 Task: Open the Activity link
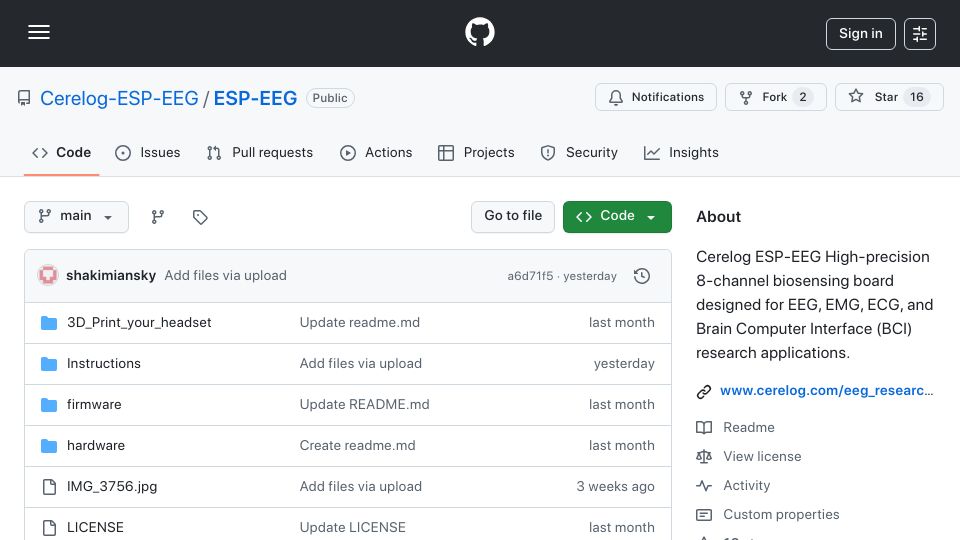click(746, 486)
